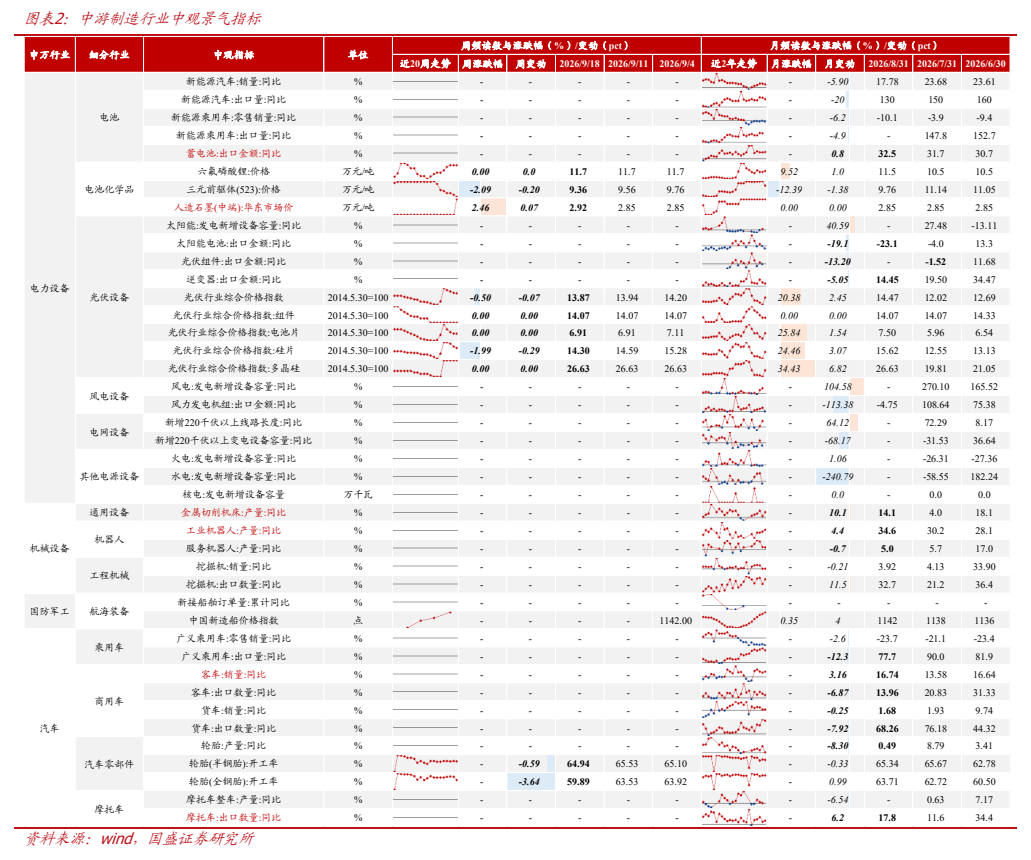
Task: Select the highlighted "-3.64" weekly change value
Action: click(529, 782)
